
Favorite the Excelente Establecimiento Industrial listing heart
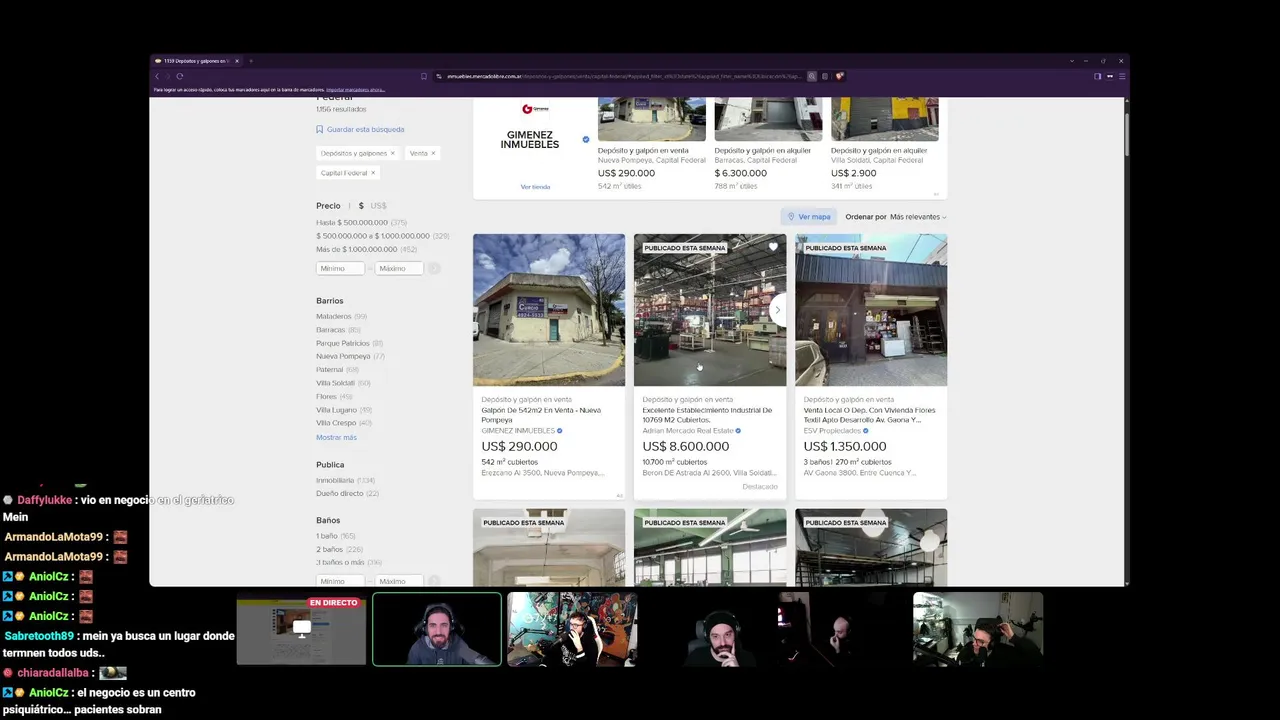click(x=773, y=247)
